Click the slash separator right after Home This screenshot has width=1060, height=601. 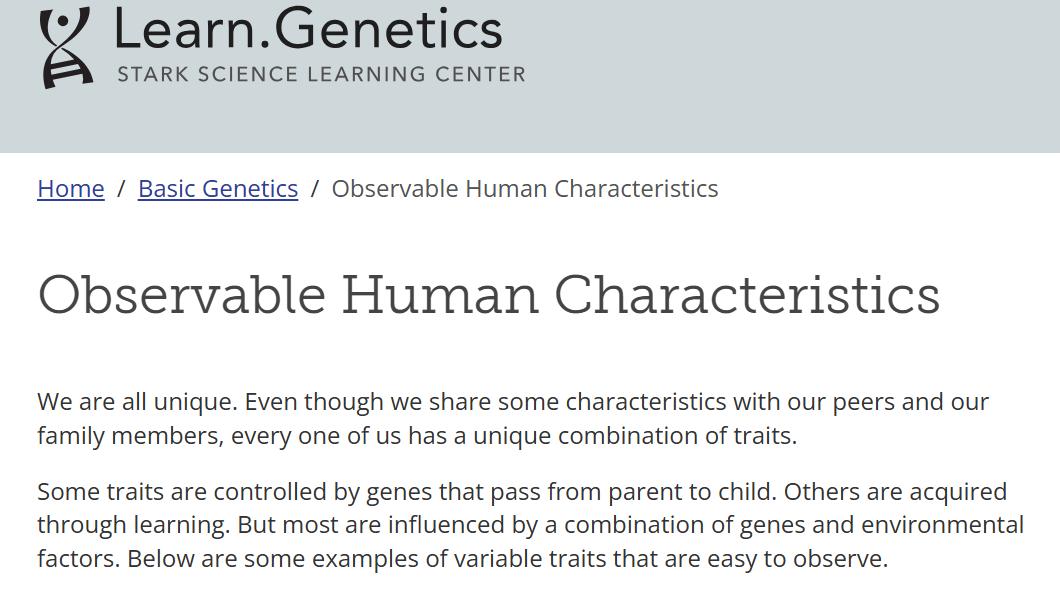point(121,189)
